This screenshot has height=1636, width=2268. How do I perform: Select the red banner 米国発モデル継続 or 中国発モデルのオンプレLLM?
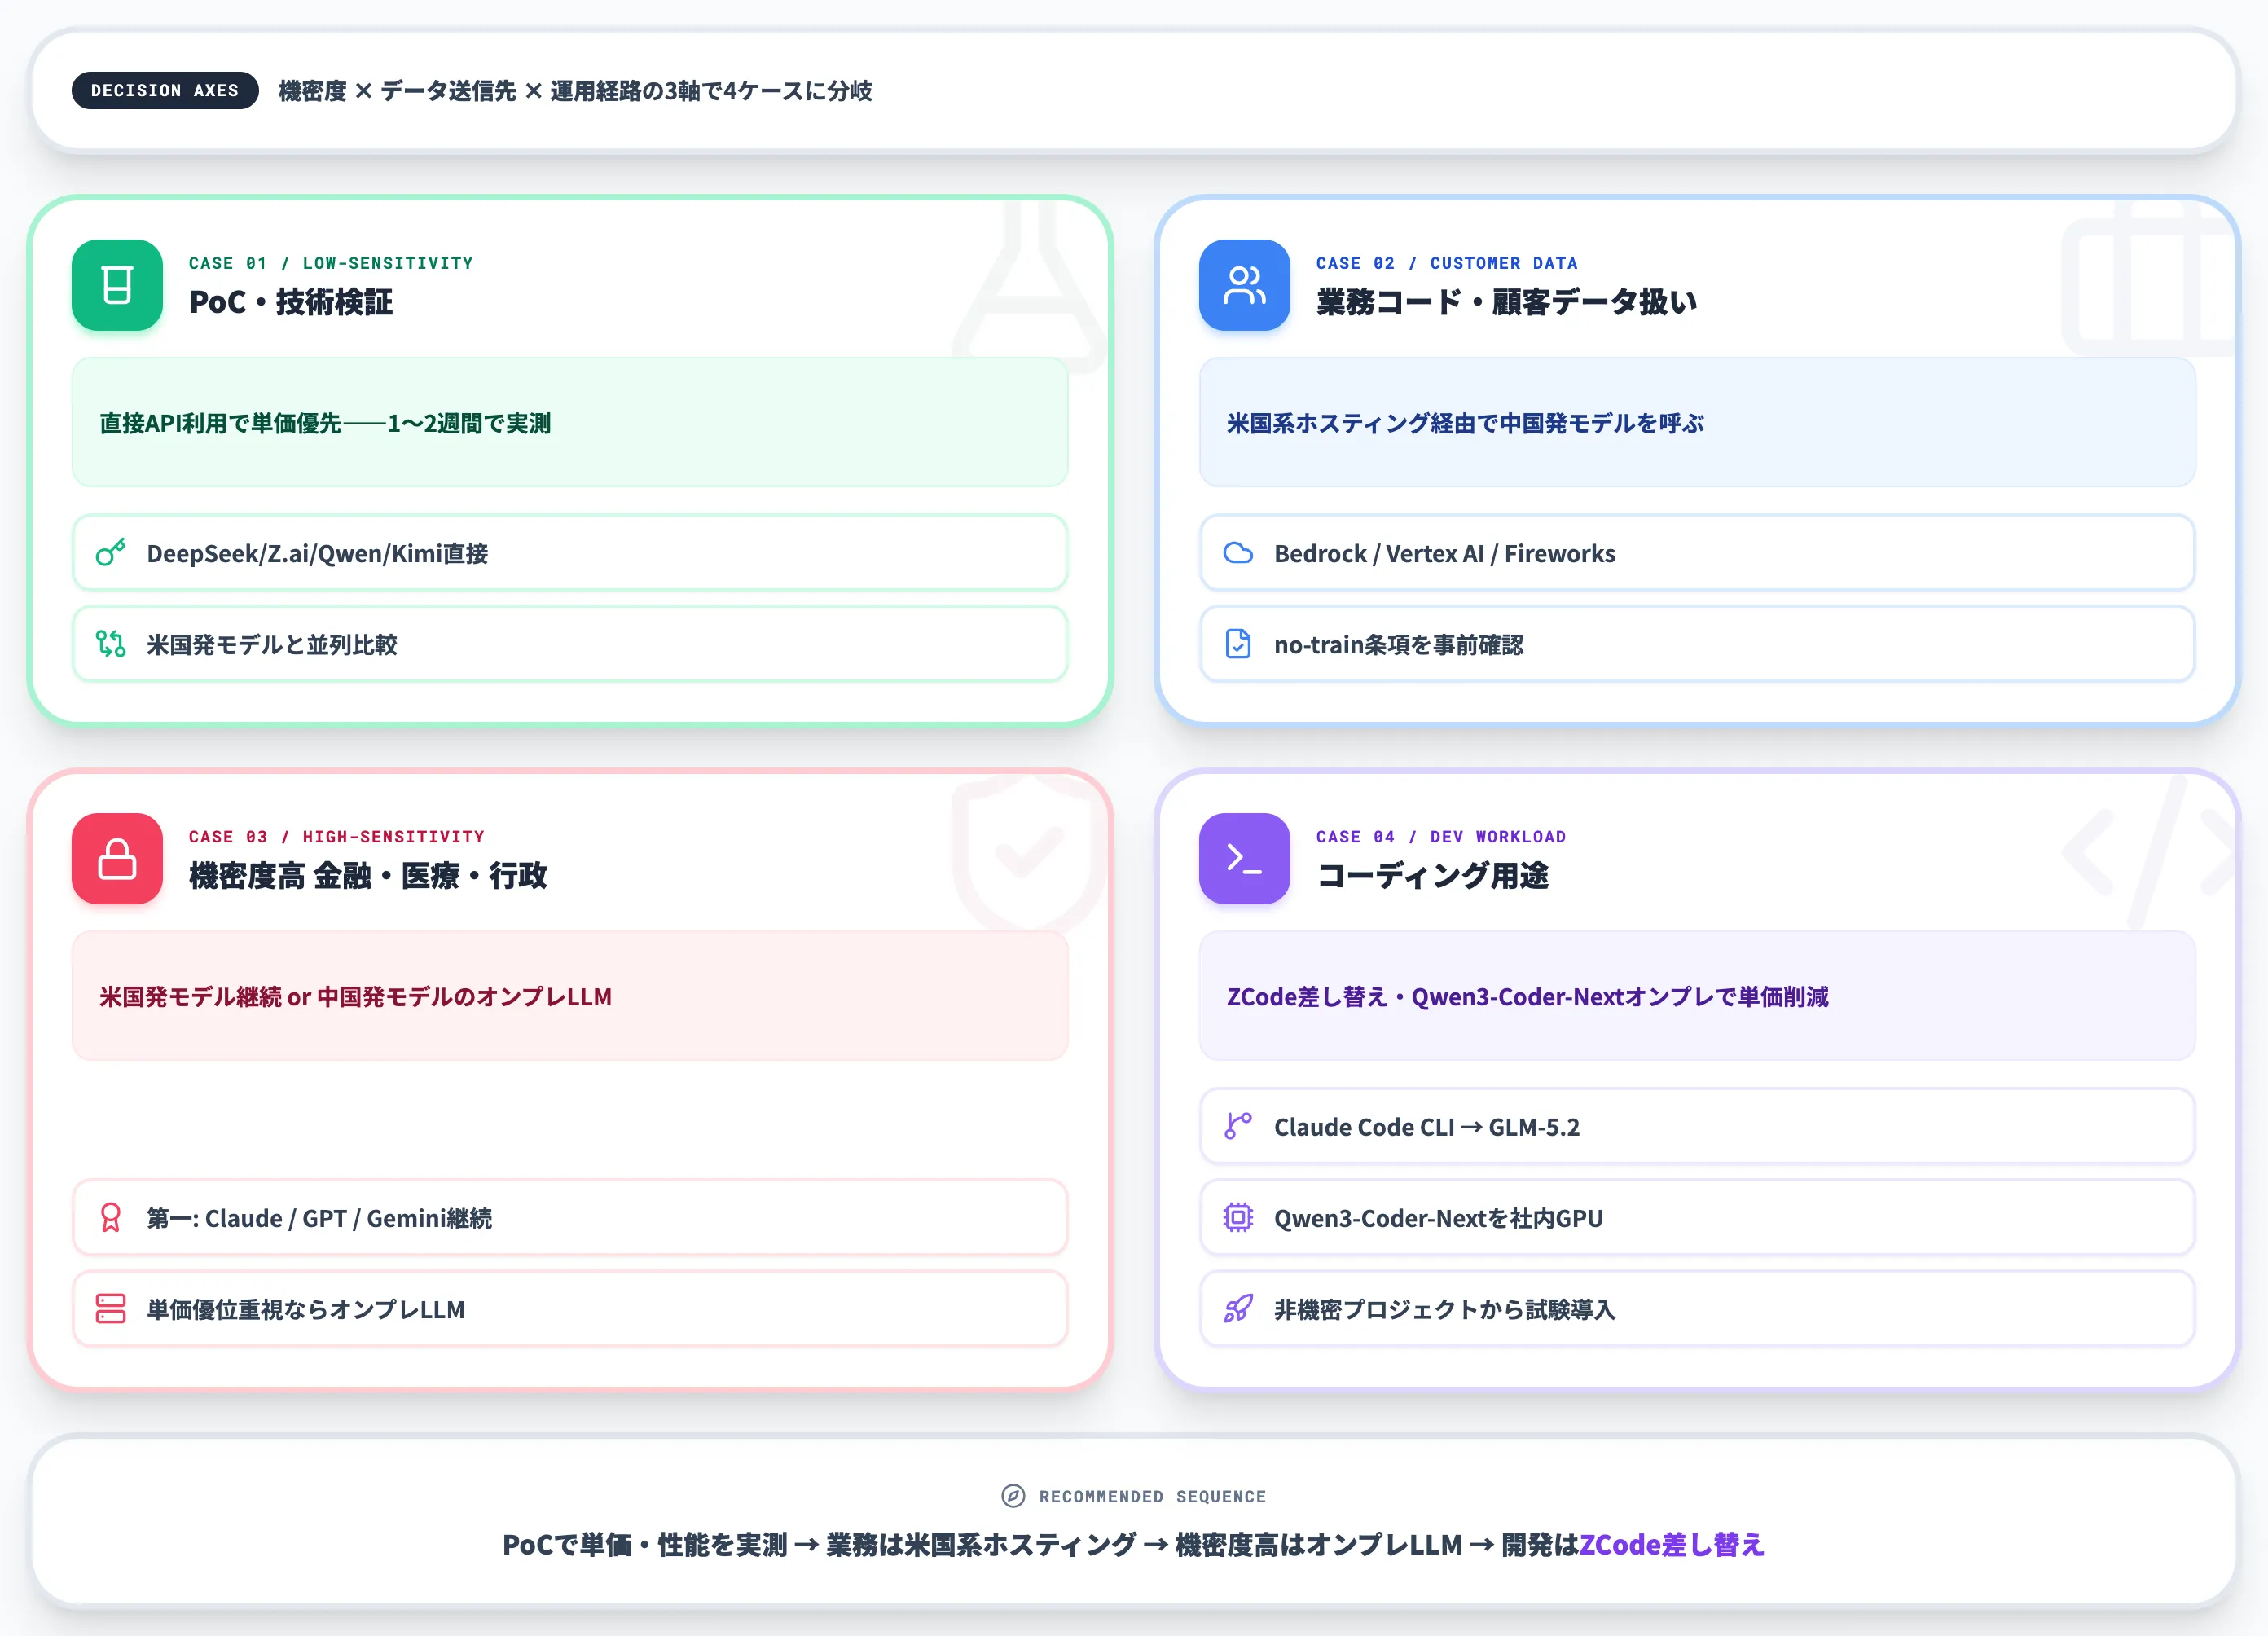[570, 996]
